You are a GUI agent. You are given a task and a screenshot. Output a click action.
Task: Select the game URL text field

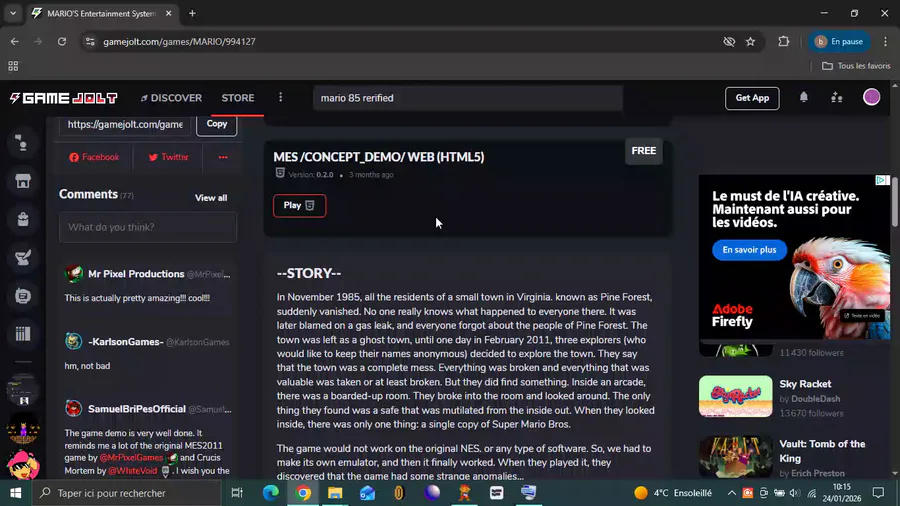[x=125, y=124]
